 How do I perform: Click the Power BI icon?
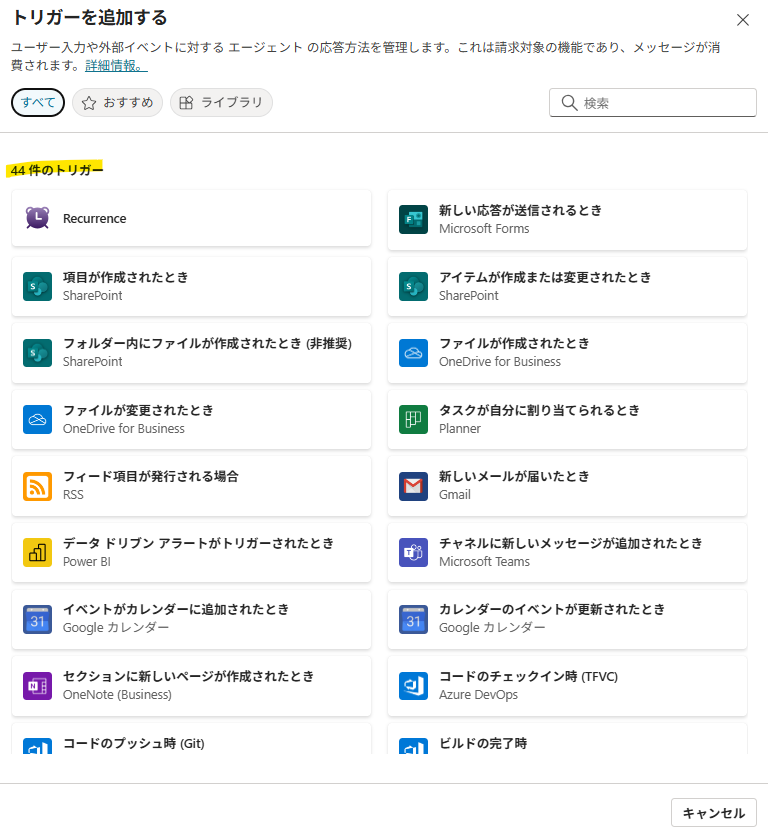[37, 552]
